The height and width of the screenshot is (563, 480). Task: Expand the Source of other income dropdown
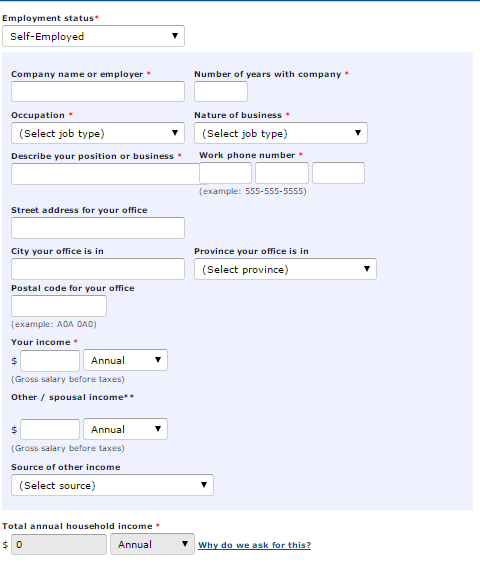point(112,485)
